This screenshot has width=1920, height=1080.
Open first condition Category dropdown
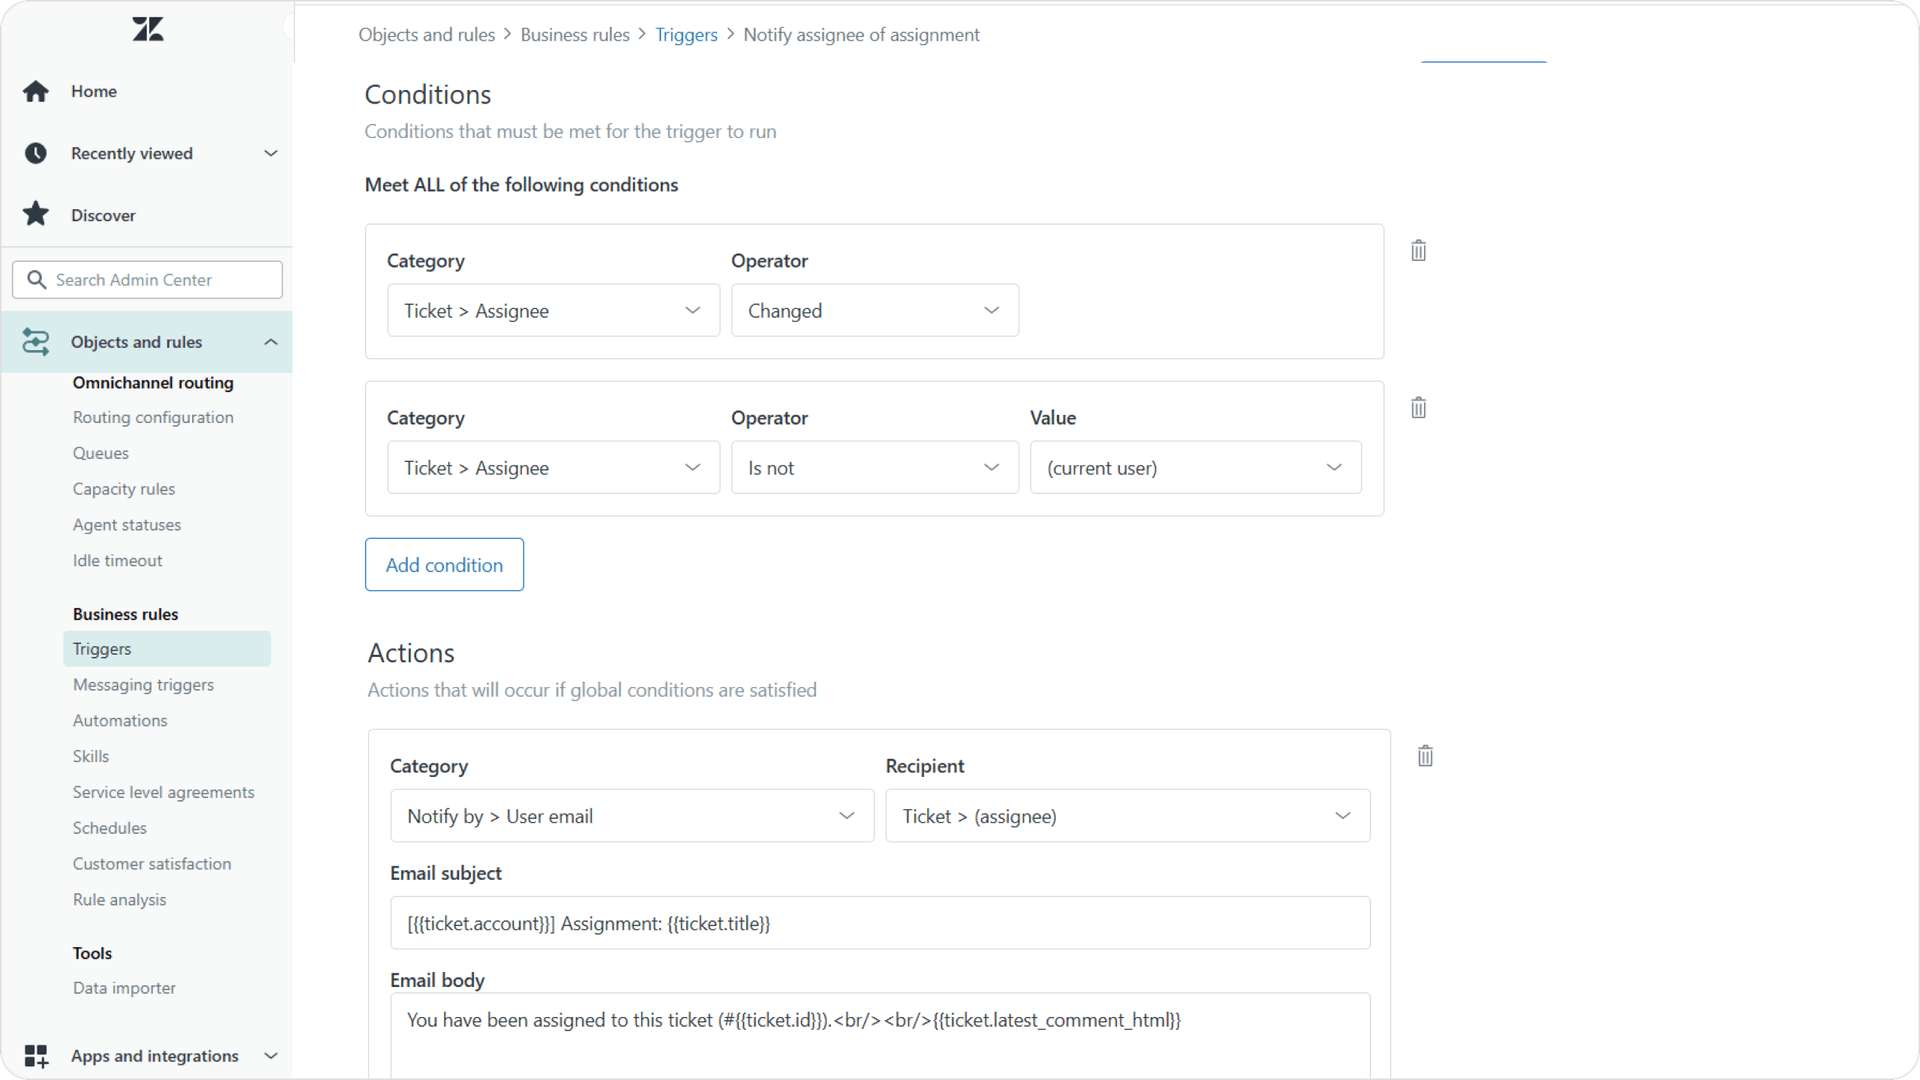click(553, 310)
